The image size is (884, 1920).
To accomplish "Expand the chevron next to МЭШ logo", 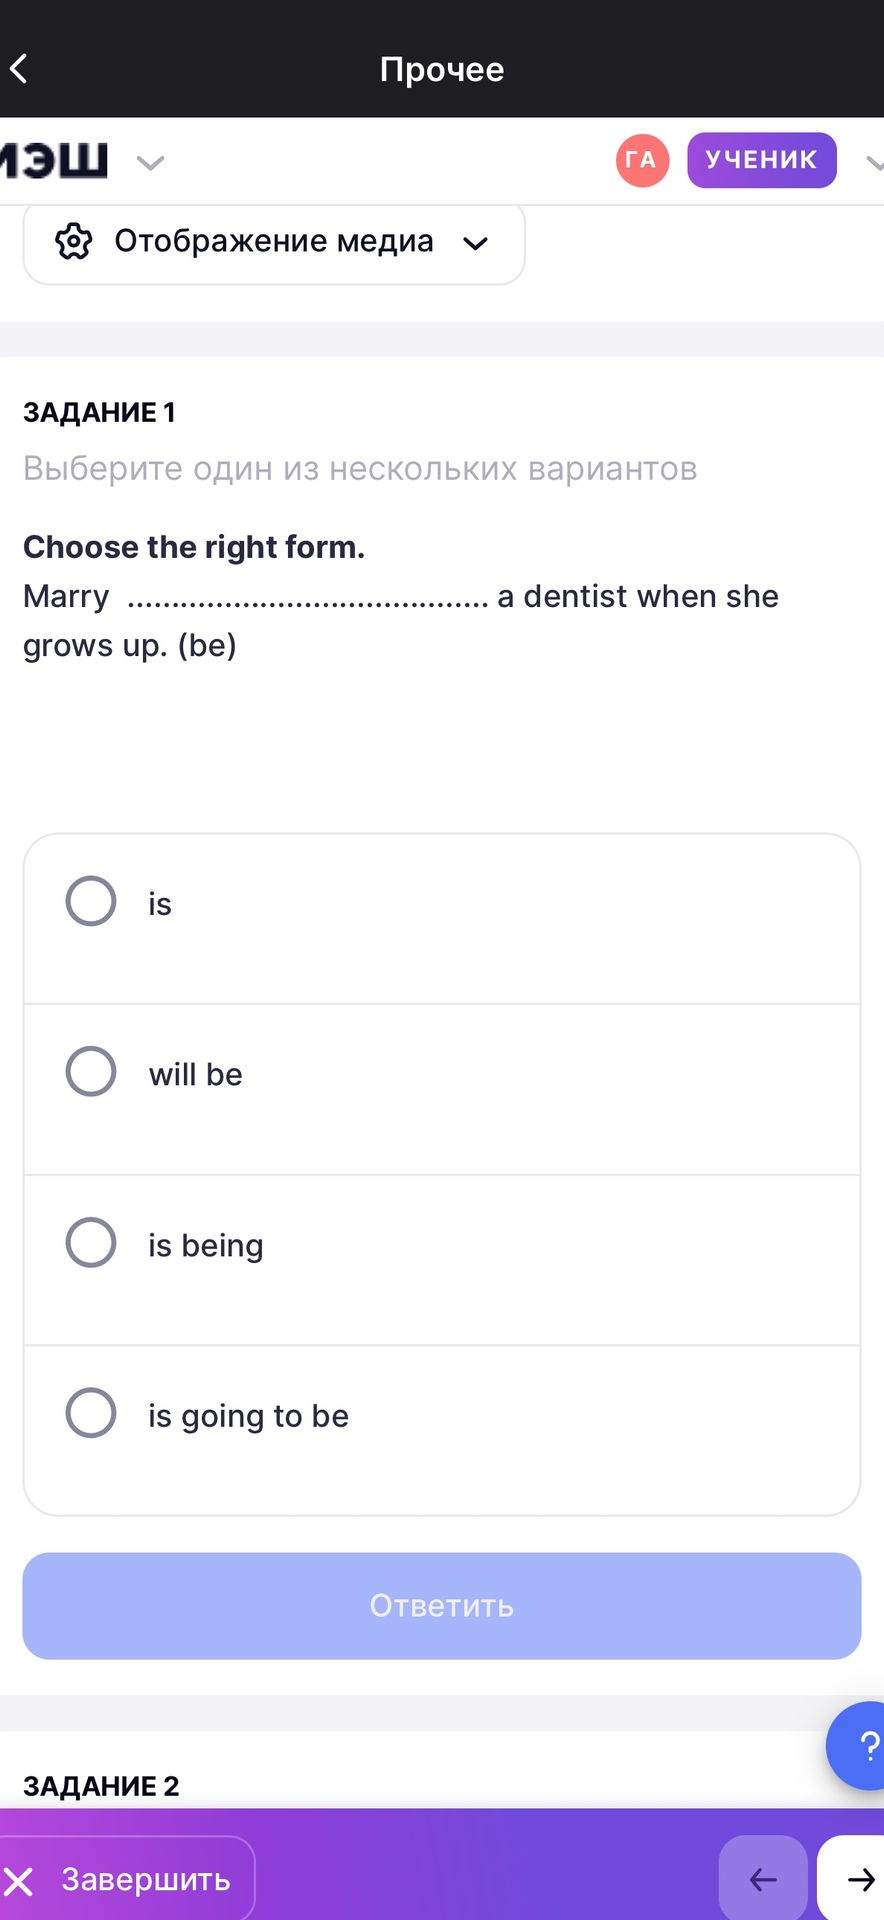I will (150, 162).
